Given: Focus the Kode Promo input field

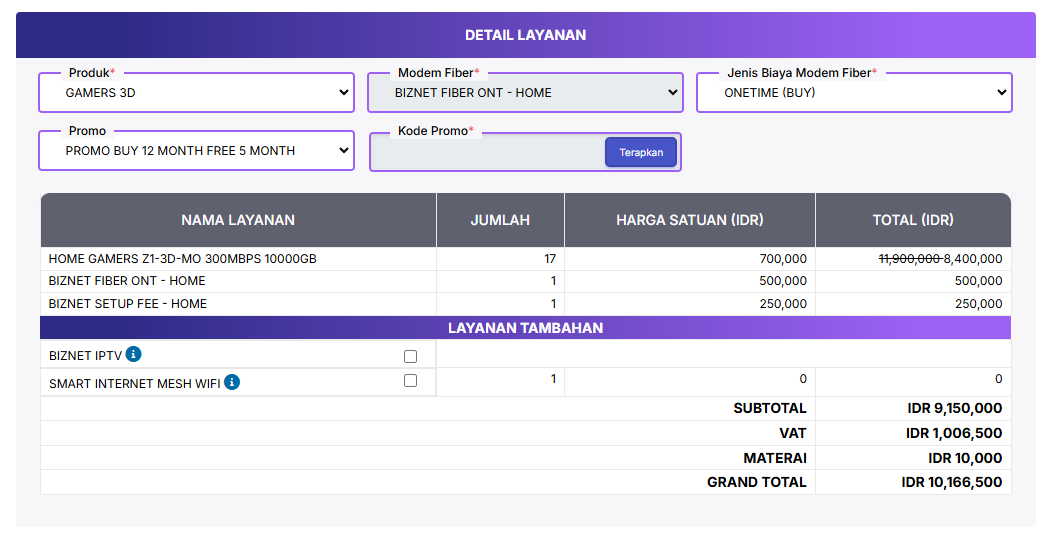Looking at the screenshot, I should 488,152.
